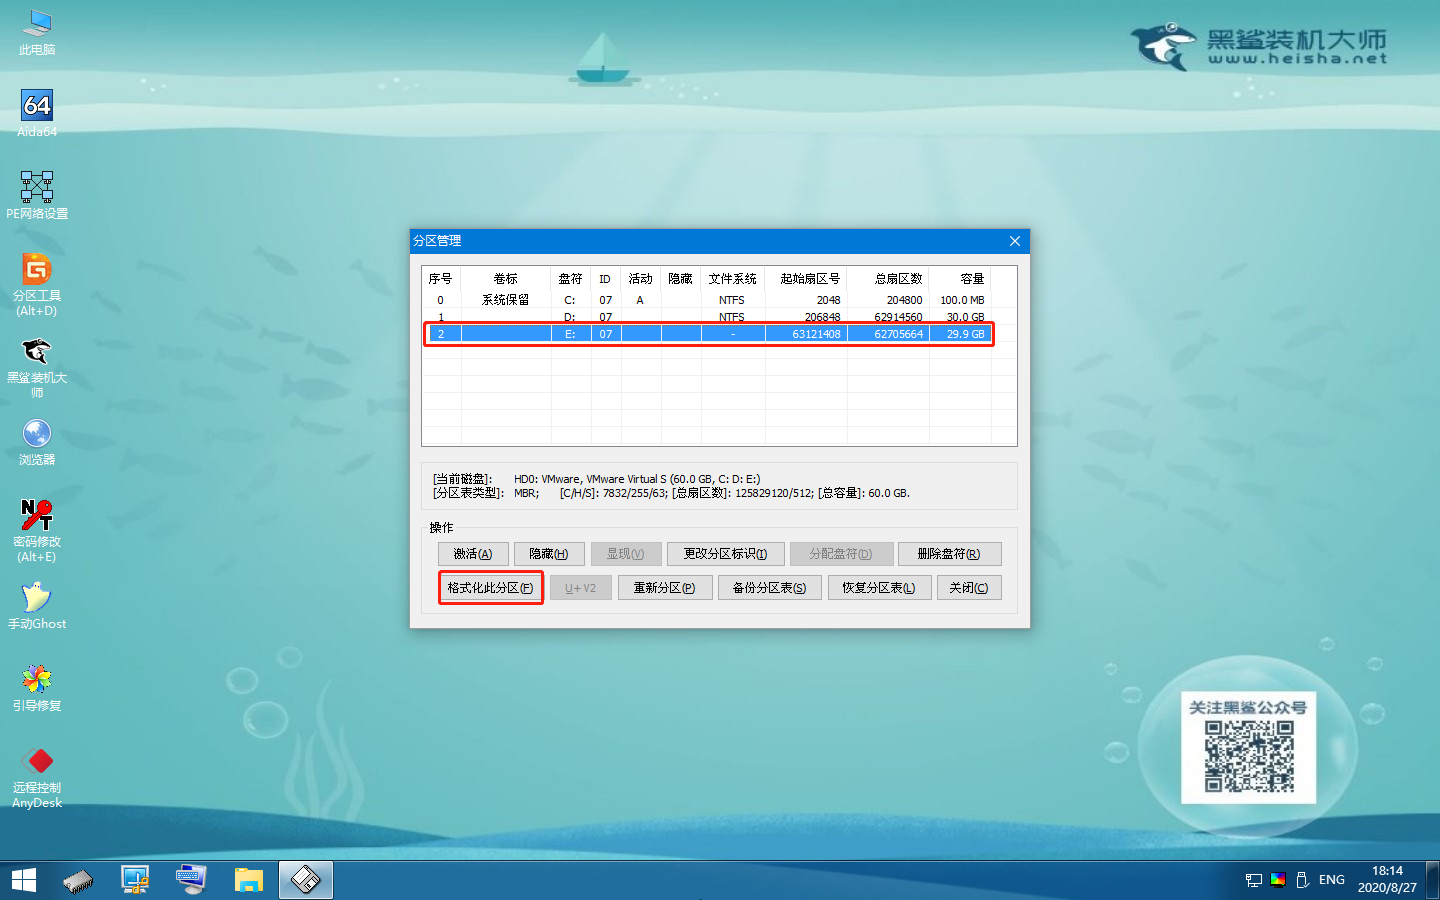The width and height of the screenshot is (1440, 900).
Task: Click the colorful display tray icon
Action: (x=1278, y=880)
